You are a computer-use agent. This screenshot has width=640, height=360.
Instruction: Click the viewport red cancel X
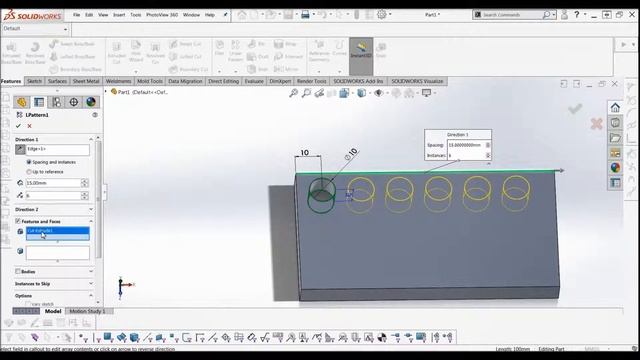(x=596, y=124)
